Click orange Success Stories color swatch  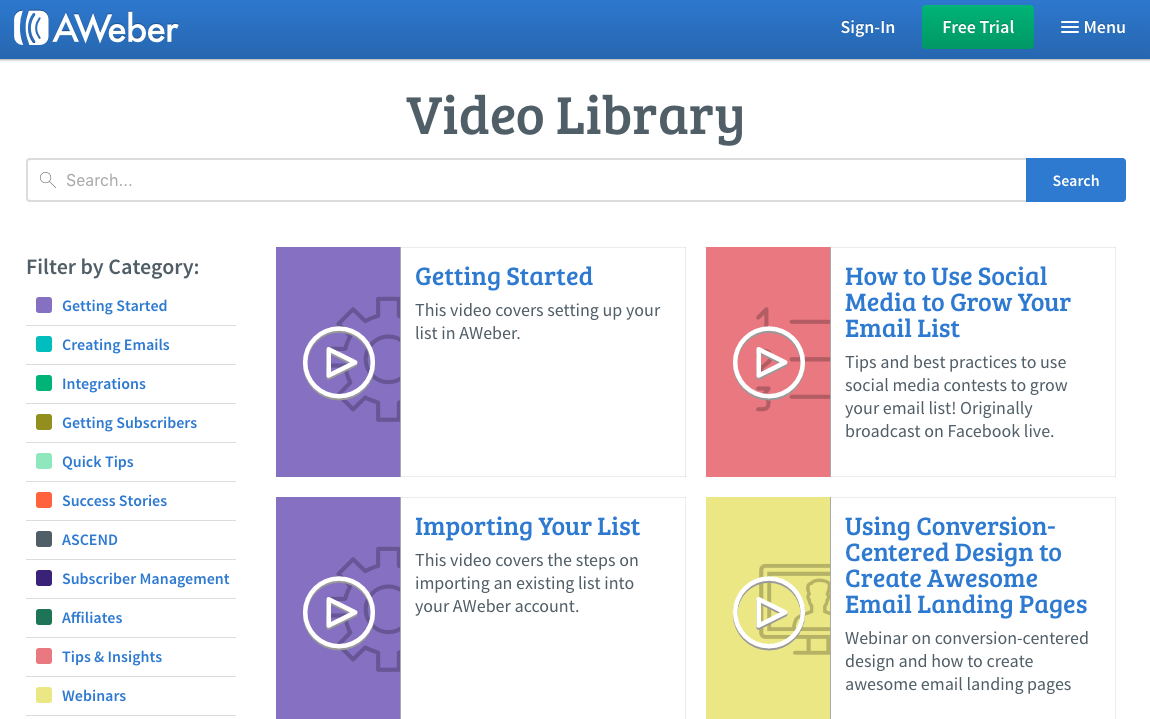pyautogui.click(x=44, y=500)
